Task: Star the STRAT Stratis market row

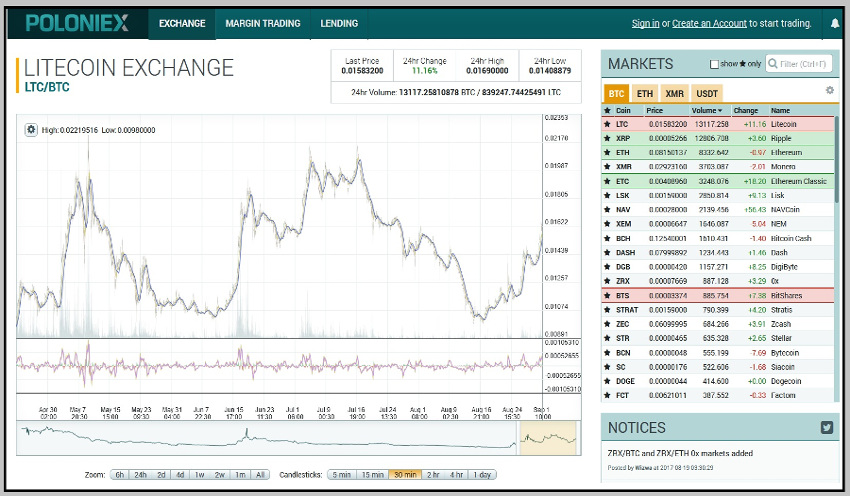Action: click(607, 310)
